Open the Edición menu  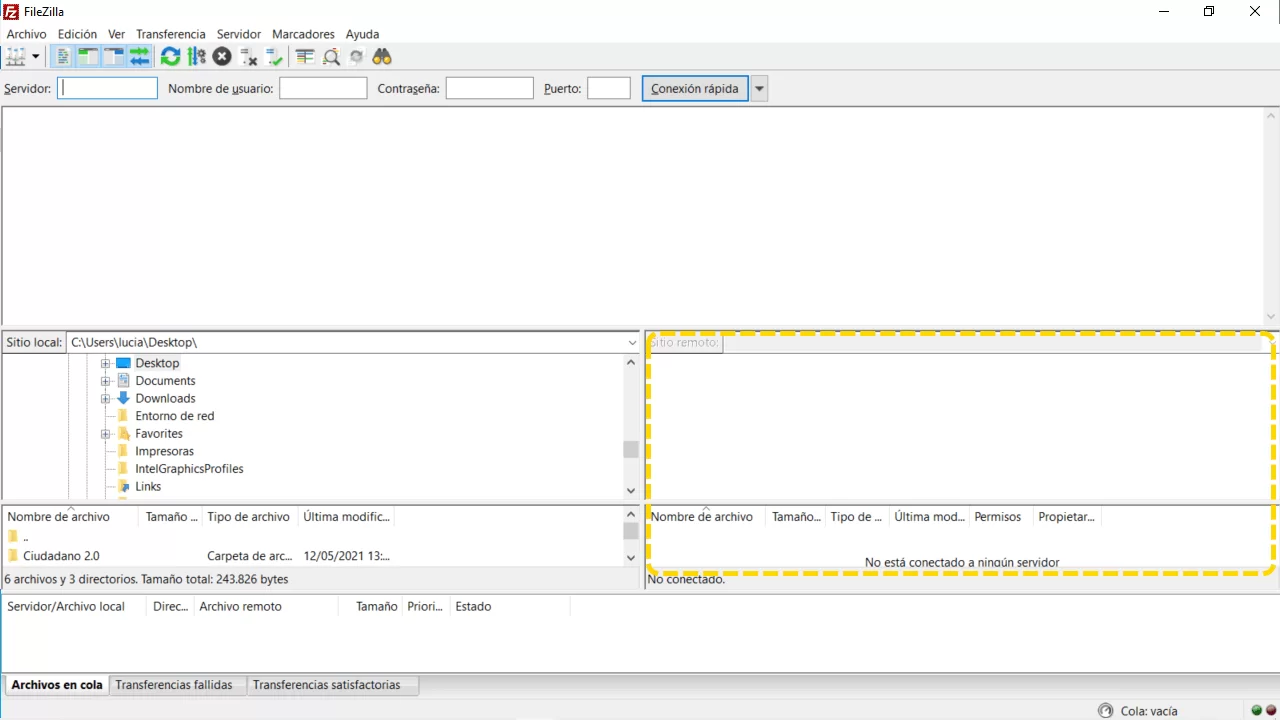(78, 34)
